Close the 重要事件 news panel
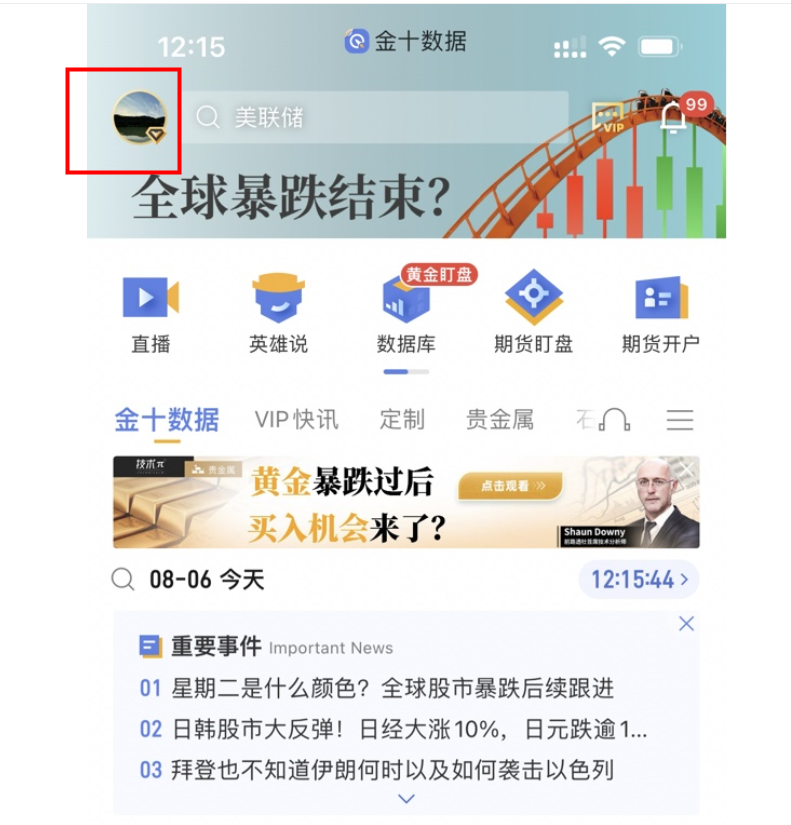 point(686,624)
